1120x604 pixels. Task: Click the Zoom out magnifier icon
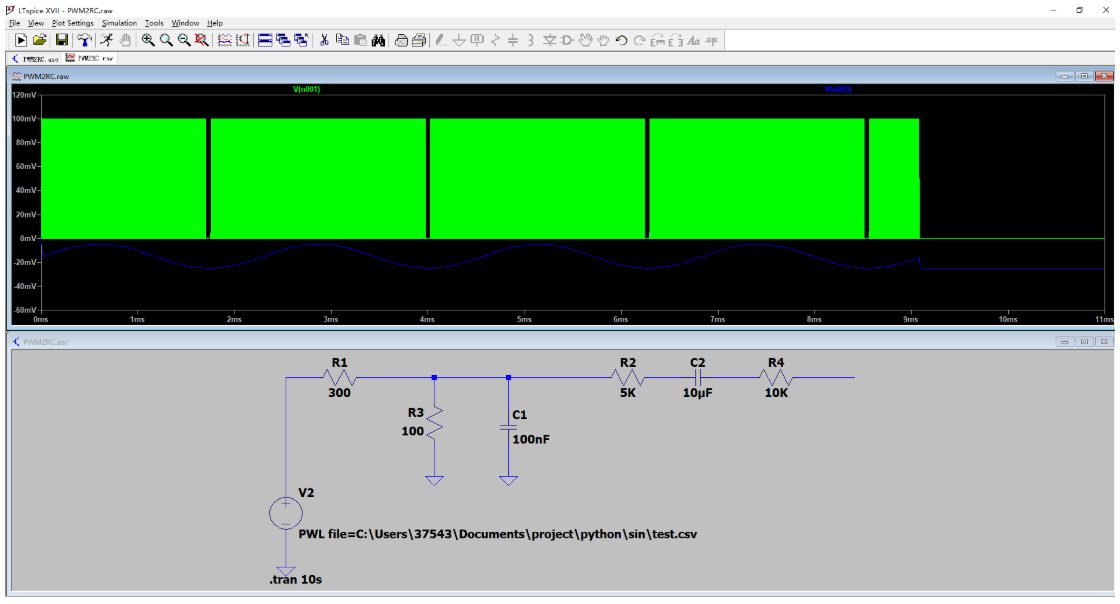[184, 40]
